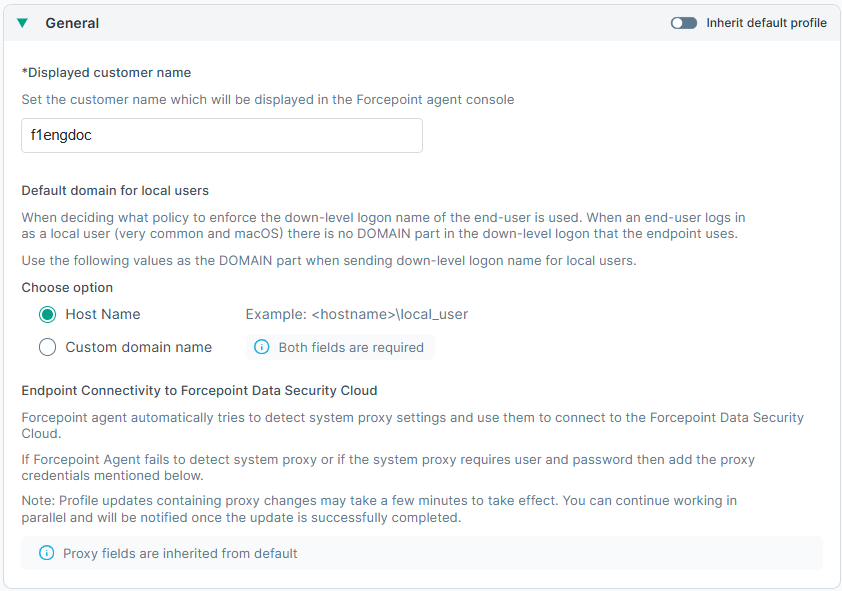Screen dimensions: 842x591
Task: Click the Host Name option label
Action: pos(103,314)
